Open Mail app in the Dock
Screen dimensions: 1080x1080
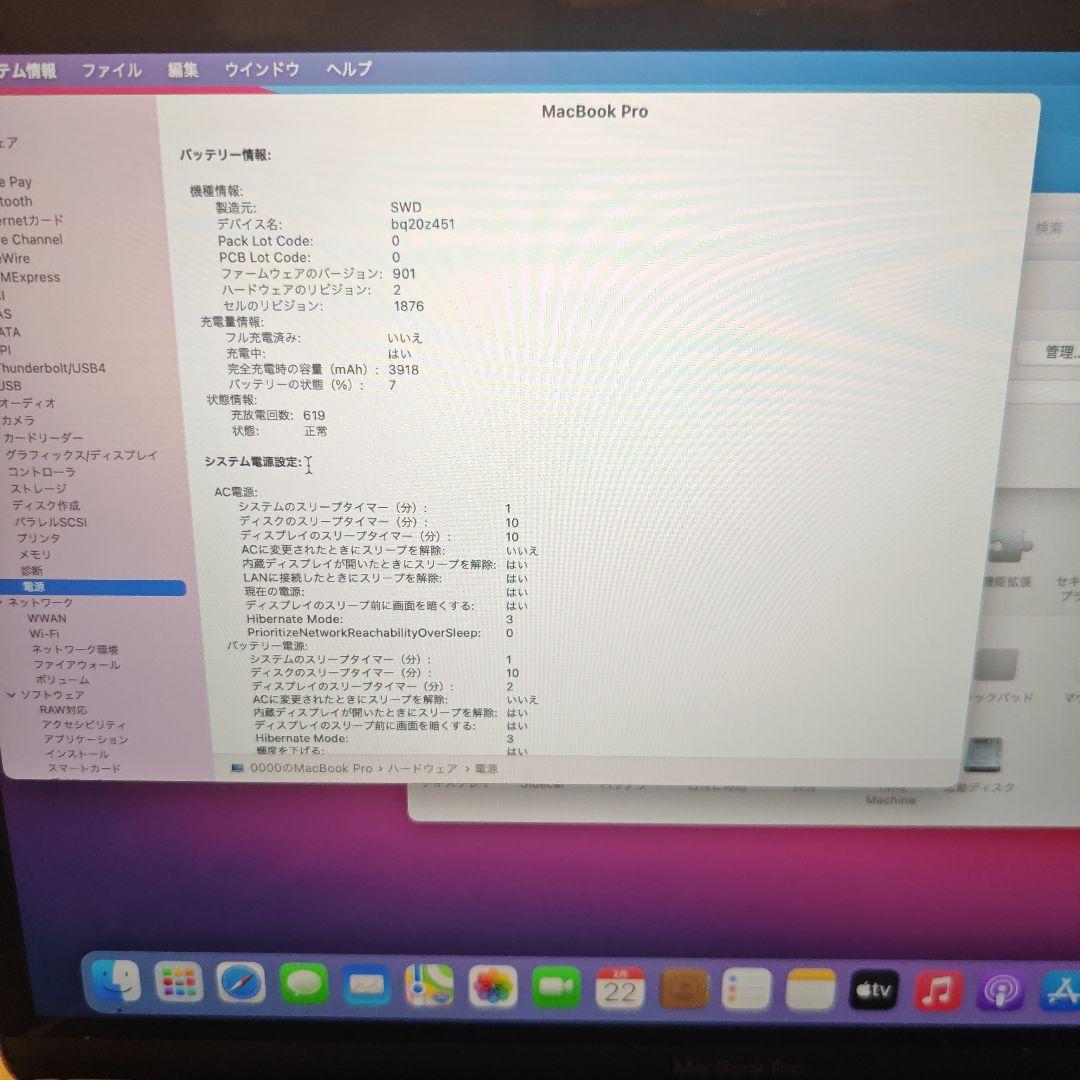[x=366, y=986]
